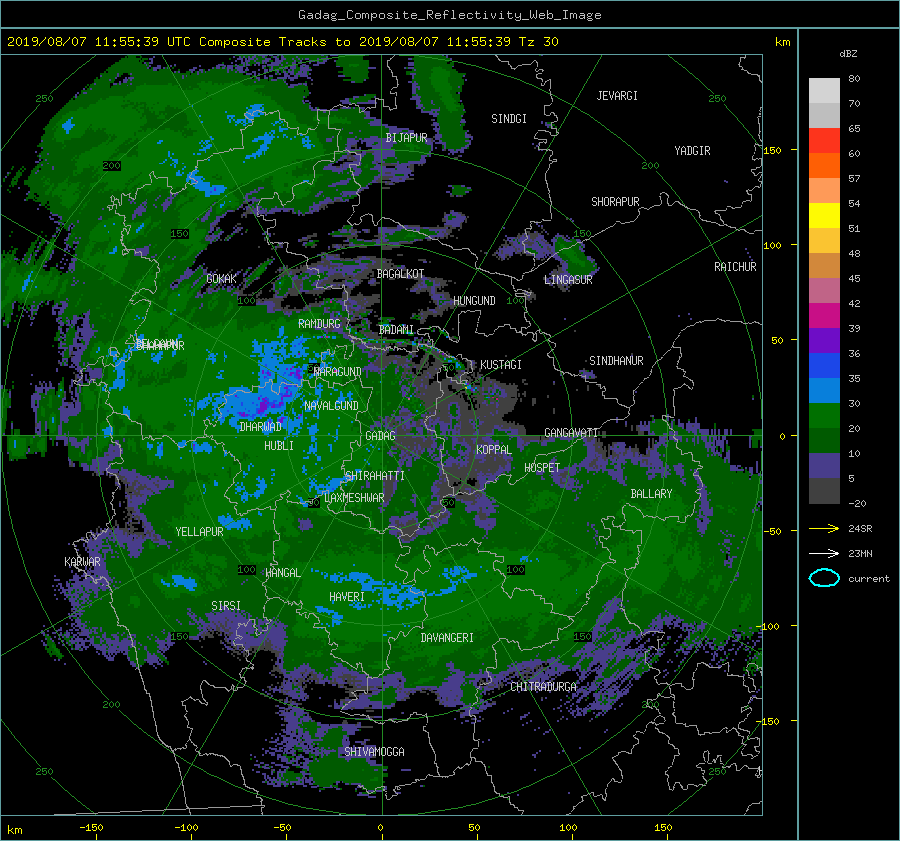Screen dimensions: 900x841
Task: Pick the yellow 51-54 dBZ swatch
Action: 824,216
